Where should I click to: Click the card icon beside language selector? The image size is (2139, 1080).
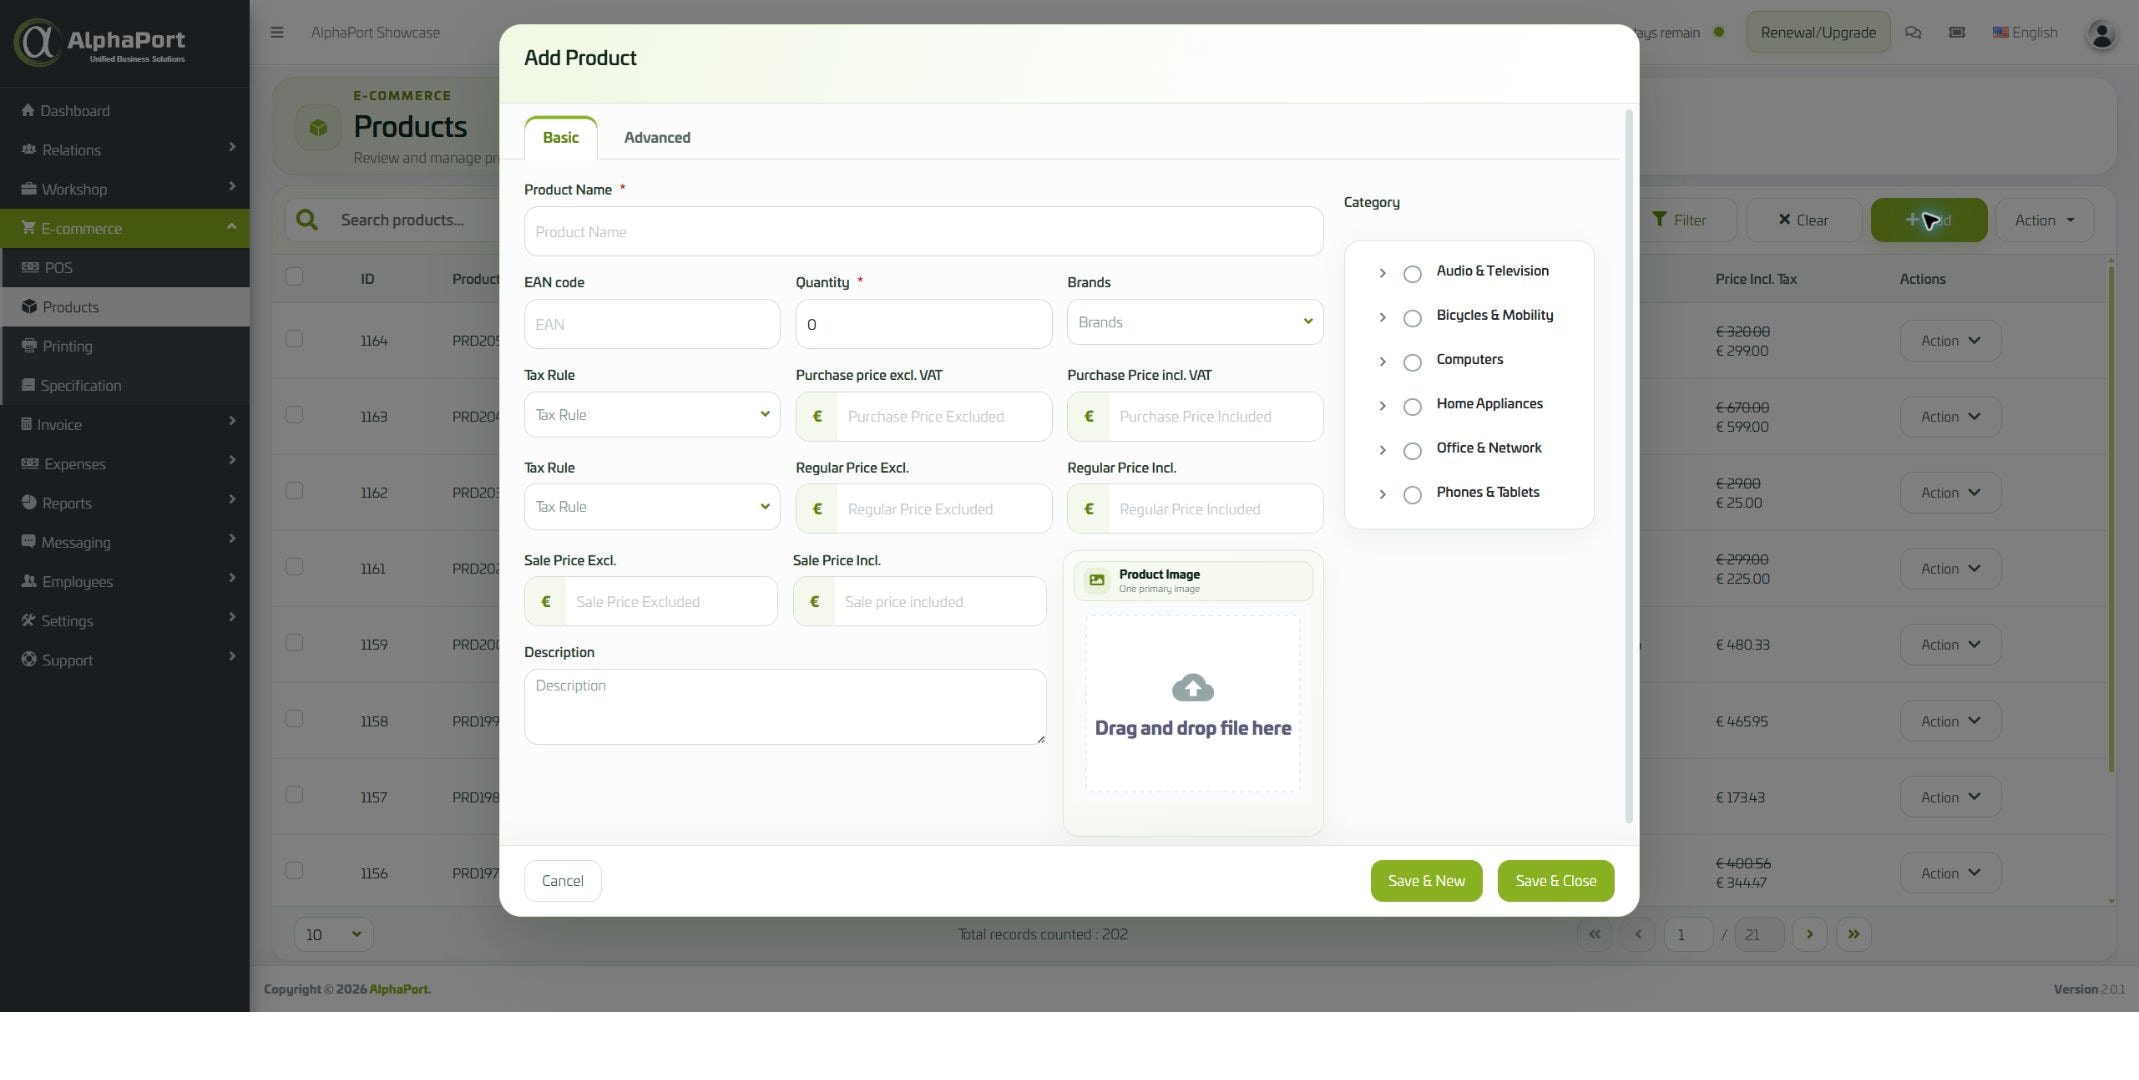click(1957, 32)
